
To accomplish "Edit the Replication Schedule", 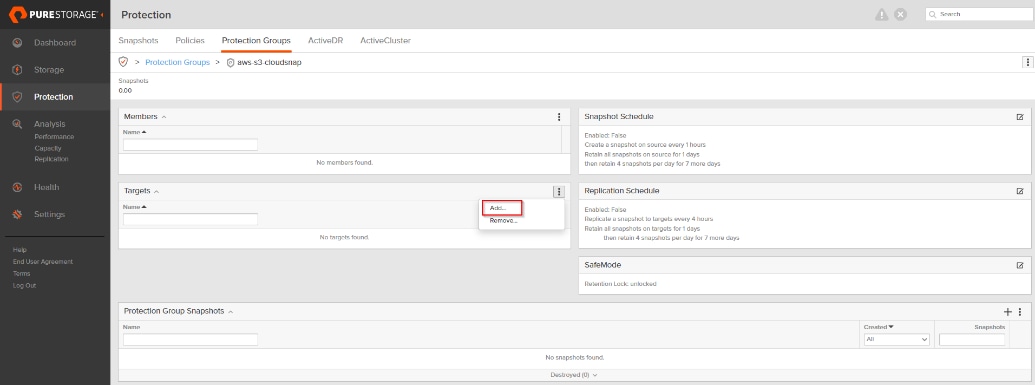I will click(1020, 191).
